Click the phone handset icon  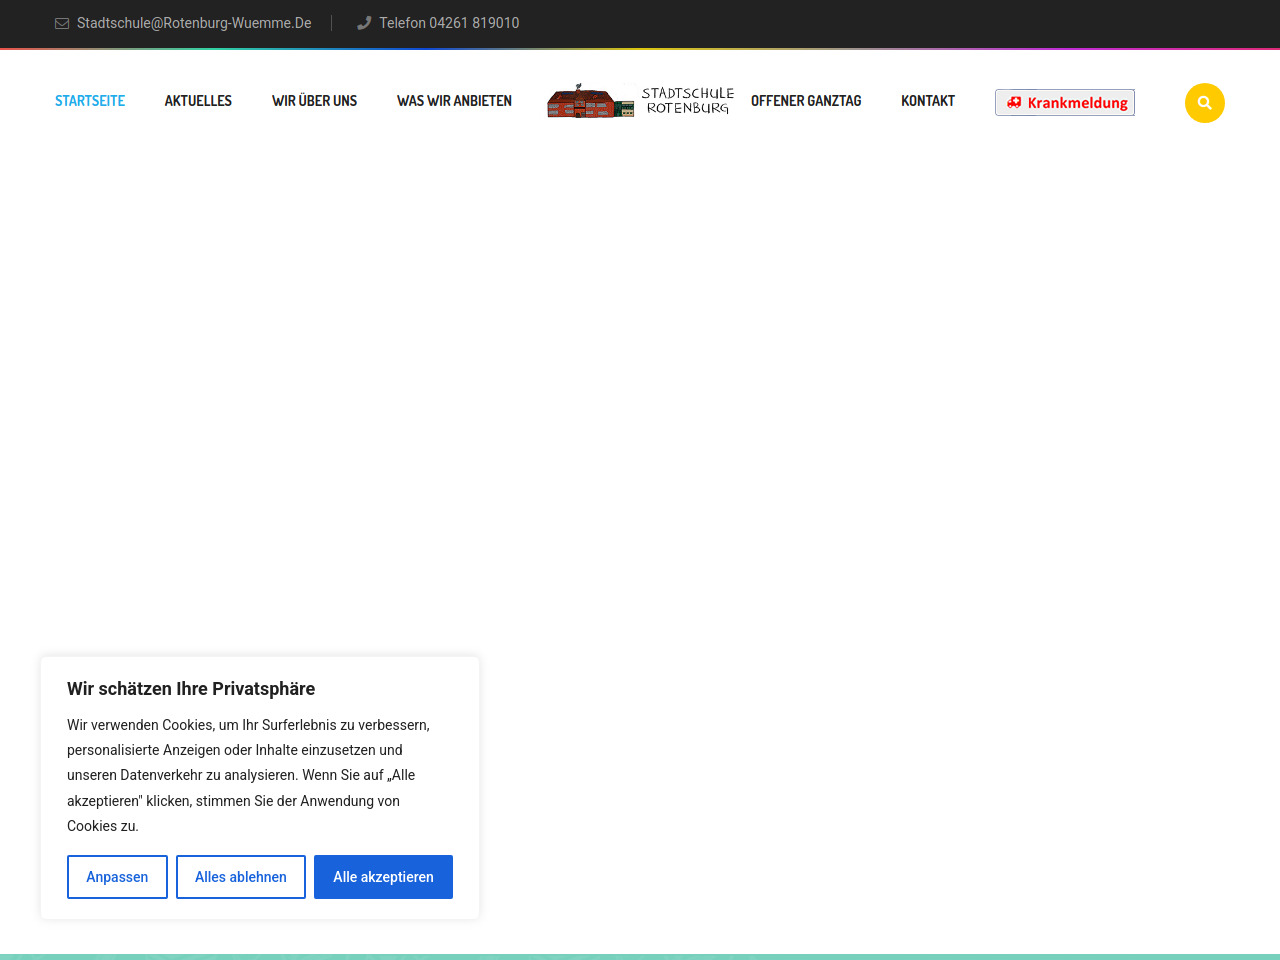tap(364, 23)
